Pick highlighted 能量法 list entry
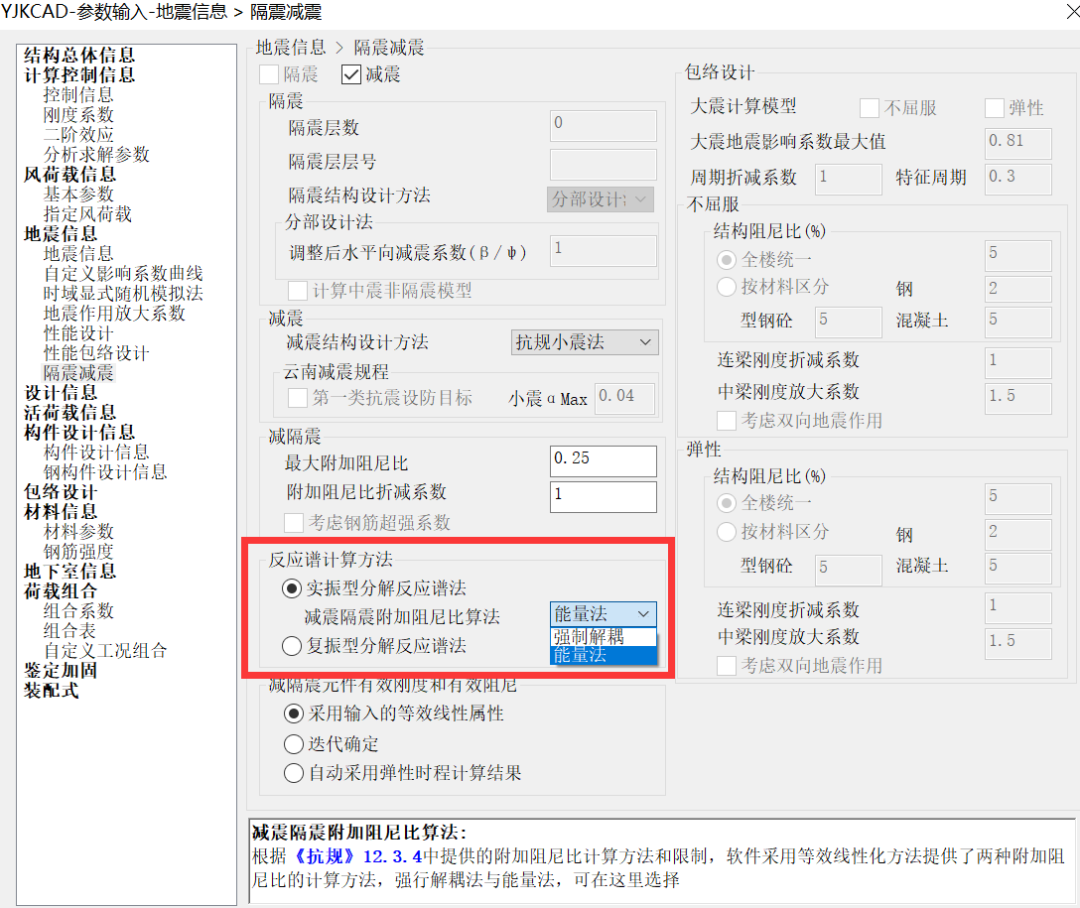The width and height of the screenshot is (1080, 908). coord(603,655)
